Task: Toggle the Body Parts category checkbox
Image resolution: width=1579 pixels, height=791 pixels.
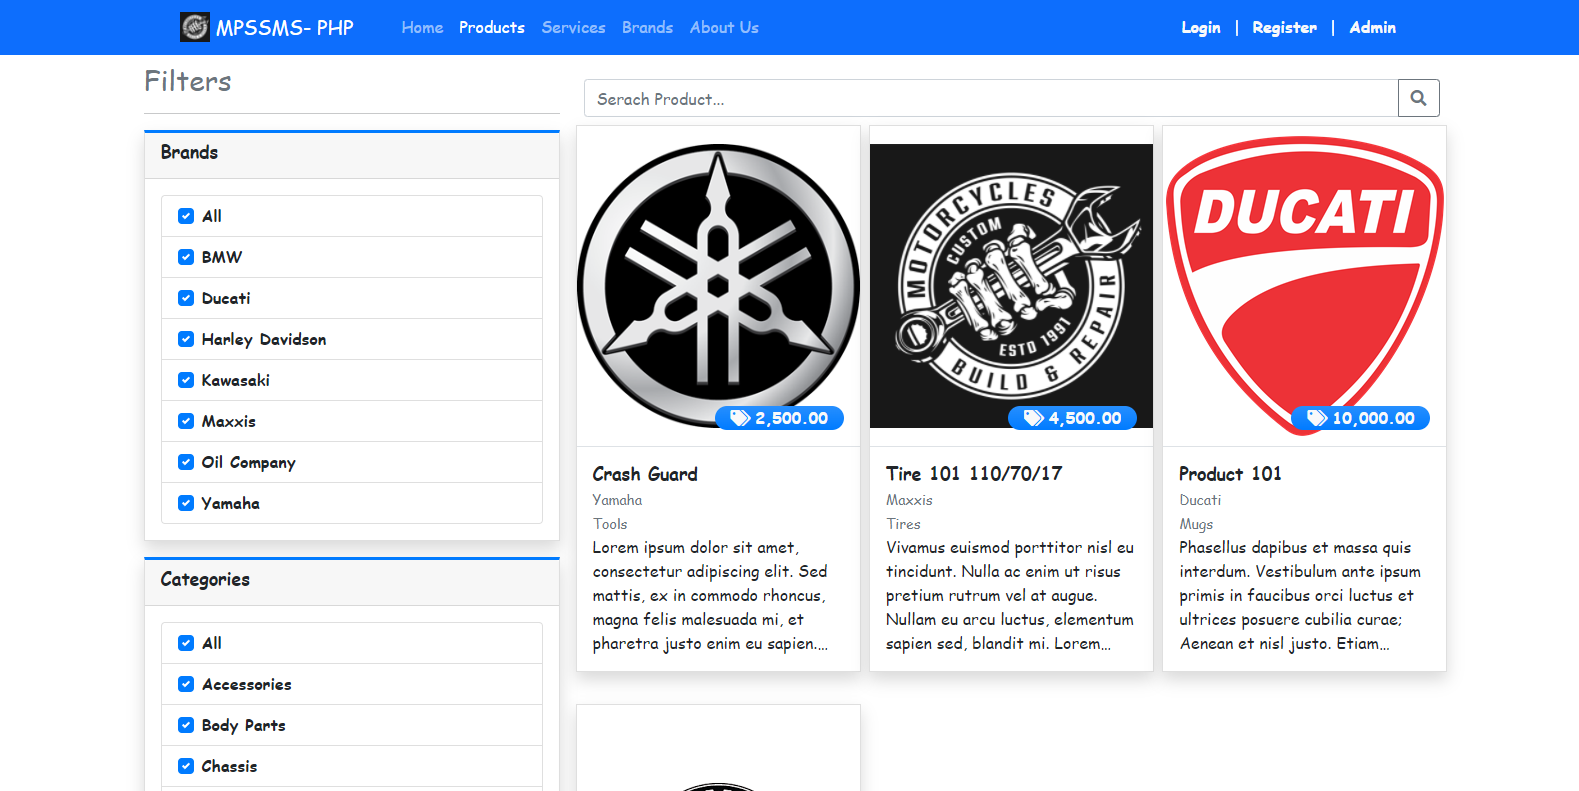Action: tap(186, 725)
